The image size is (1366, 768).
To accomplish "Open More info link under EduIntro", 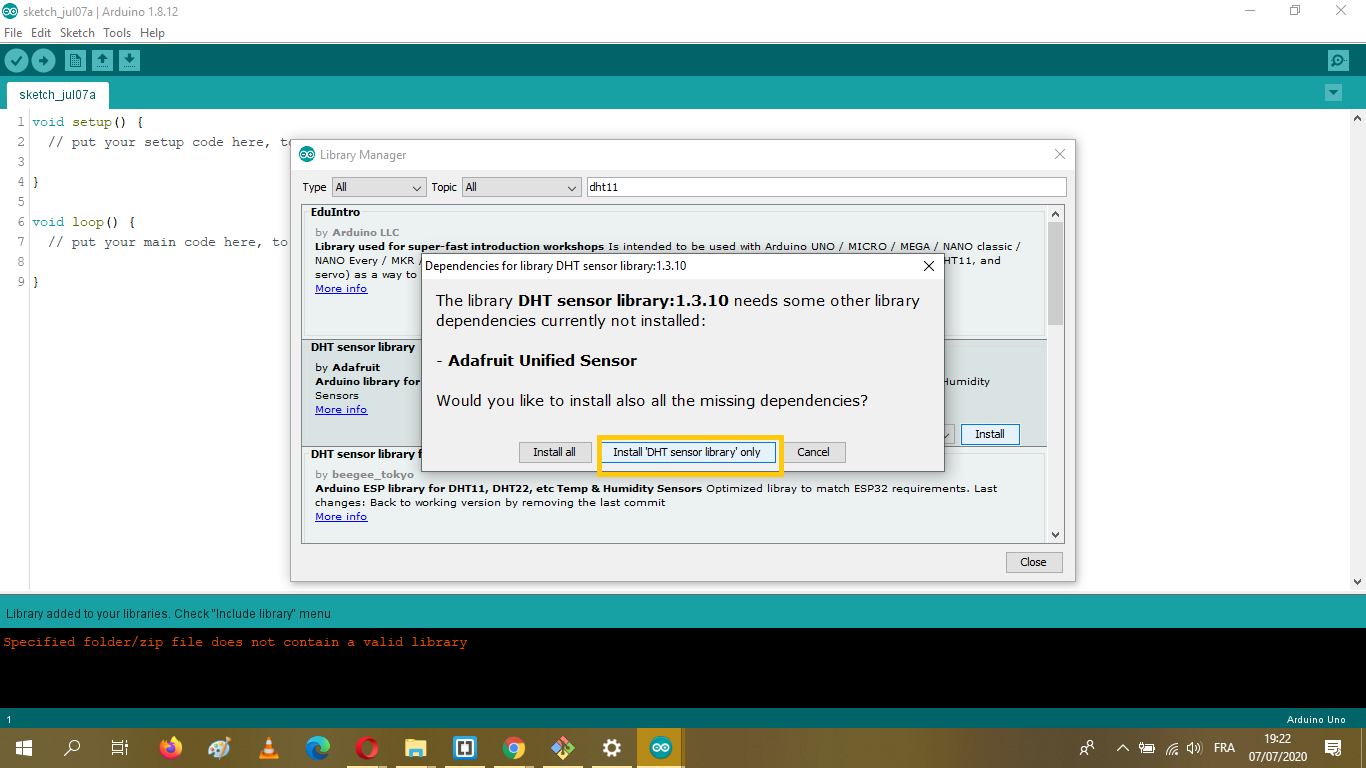I will pyautogui.click(x=341, y=289).
